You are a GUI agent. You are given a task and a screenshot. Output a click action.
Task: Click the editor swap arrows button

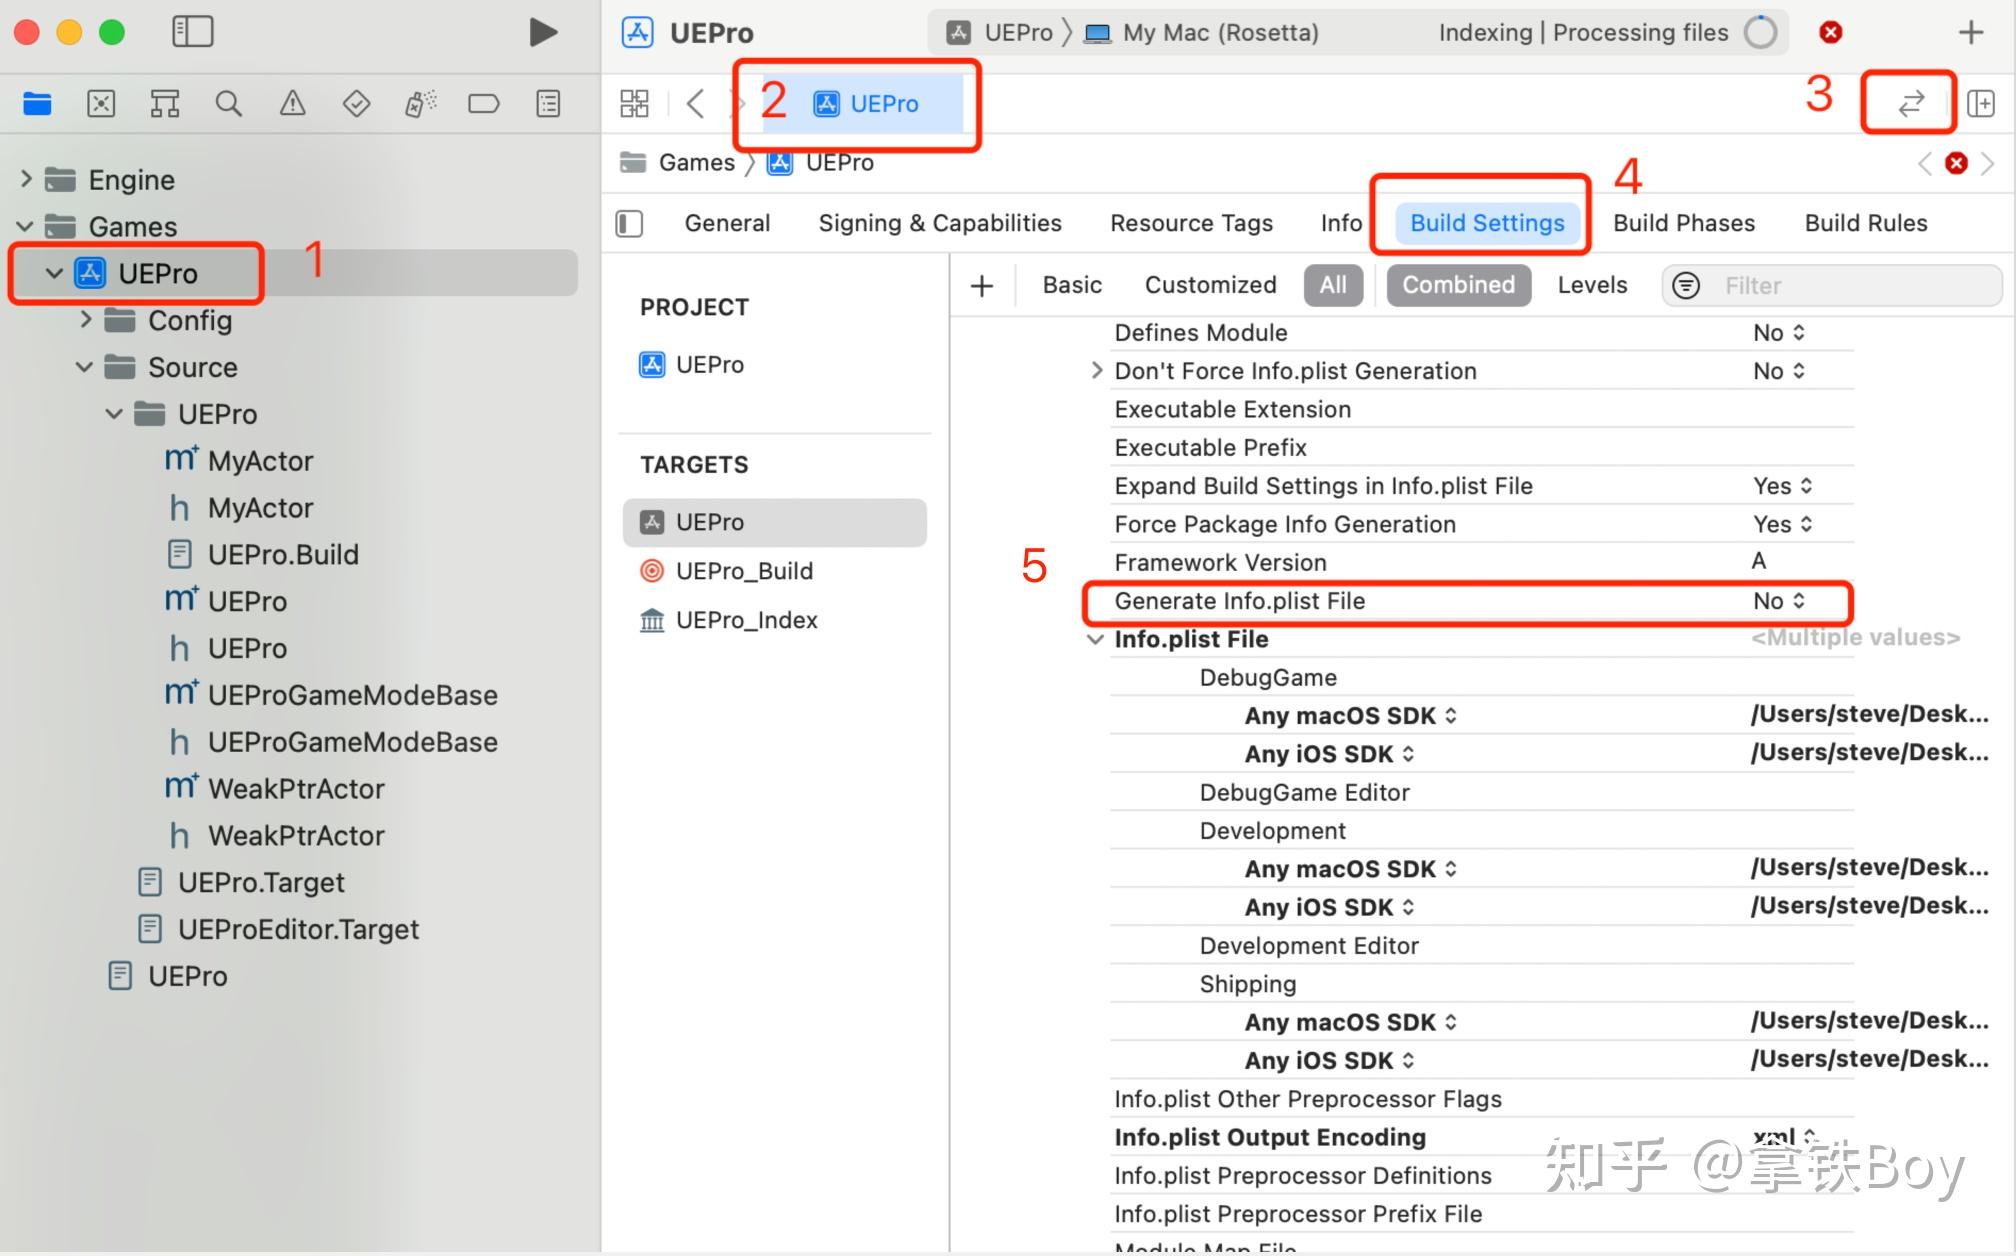[x=1911, y=103]
